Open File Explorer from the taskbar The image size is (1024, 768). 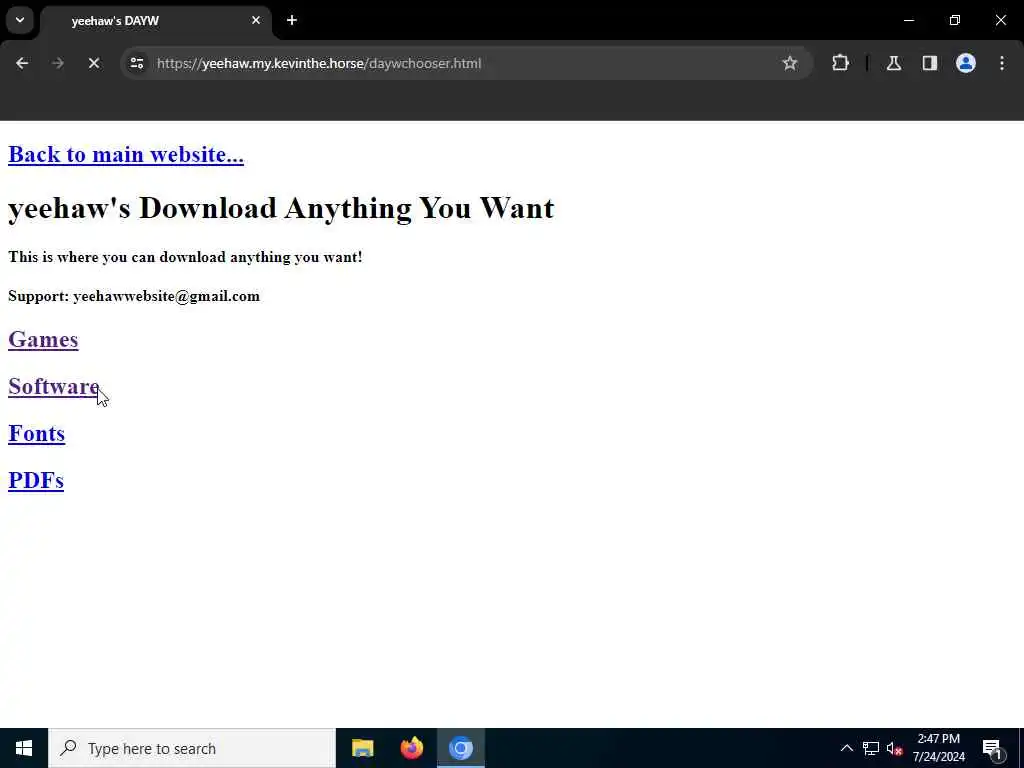click(x=362, y=748)
